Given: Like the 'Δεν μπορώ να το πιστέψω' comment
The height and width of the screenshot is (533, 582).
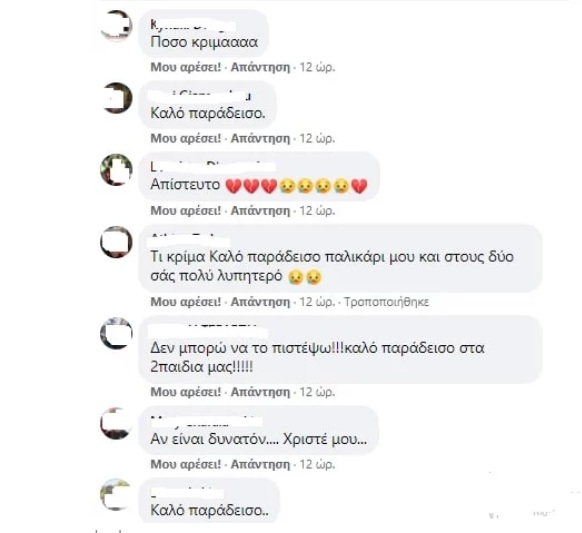Looking at the screenshot, I should coord(186,392).
